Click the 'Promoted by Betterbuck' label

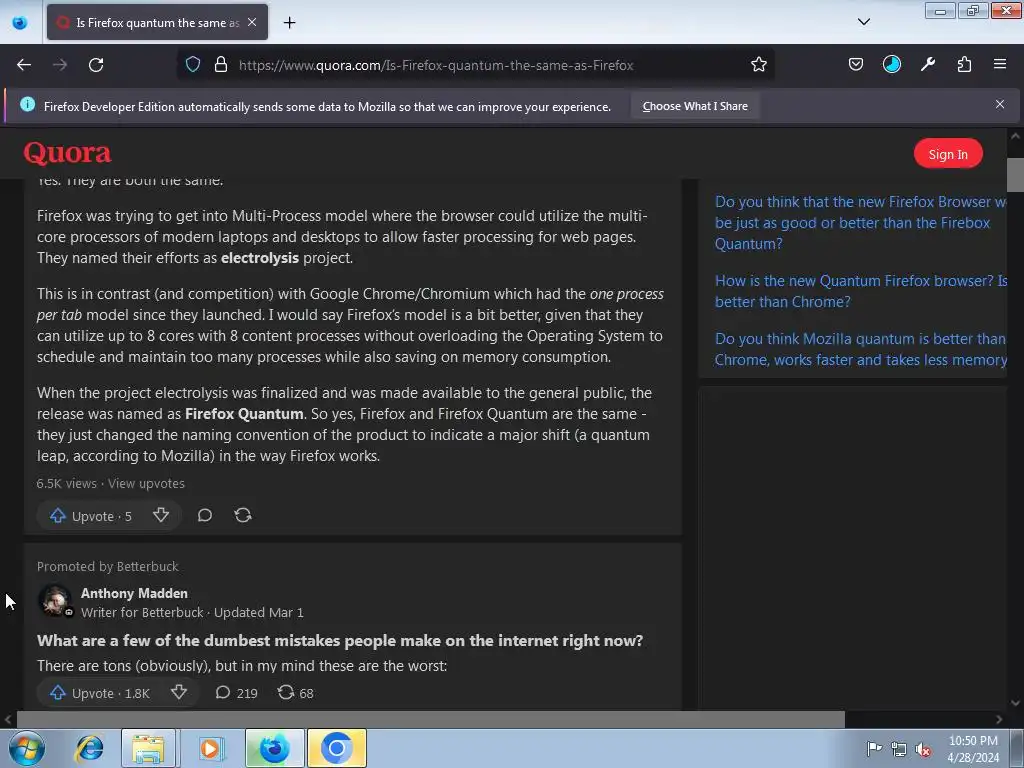tap(108, 567)
